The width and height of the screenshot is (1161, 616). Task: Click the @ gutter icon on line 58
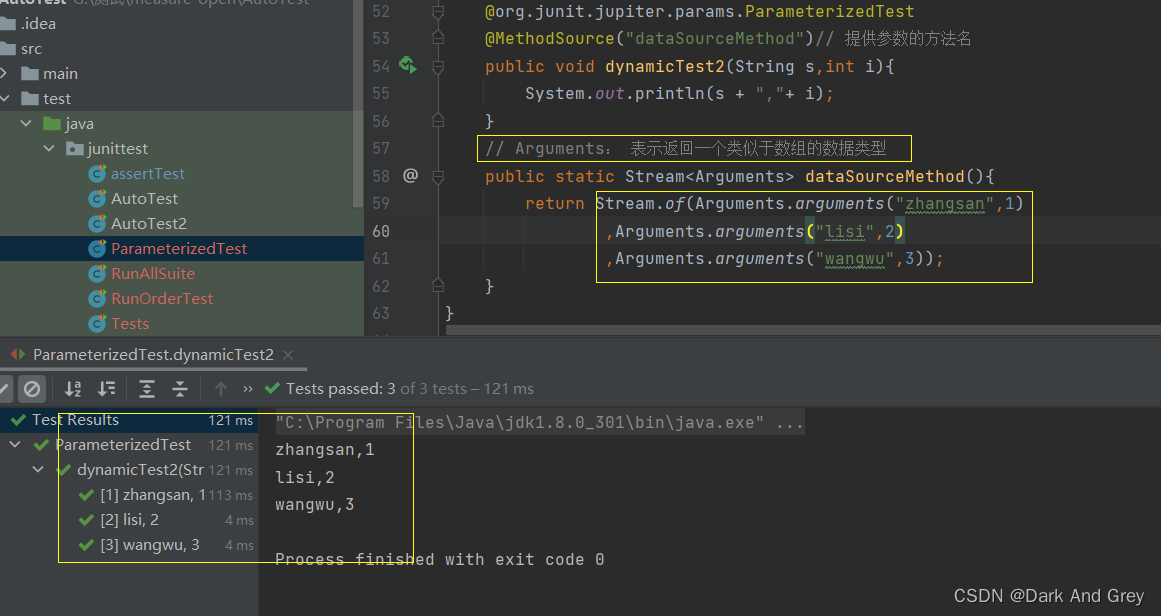tap(410, 175)
